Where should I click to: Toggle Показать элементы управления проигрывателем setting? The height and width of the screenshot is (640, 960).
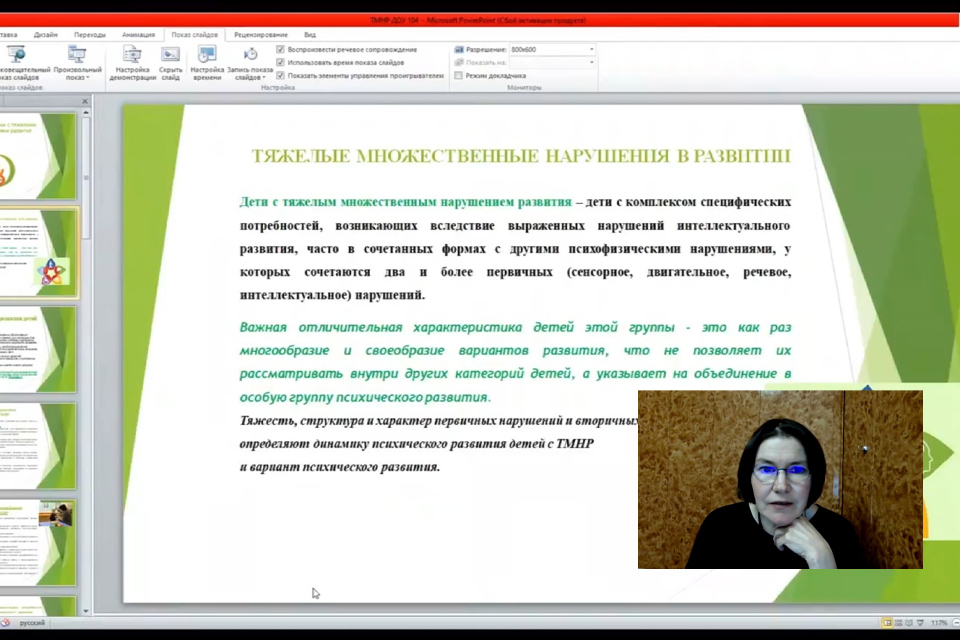tap(282, 74)
